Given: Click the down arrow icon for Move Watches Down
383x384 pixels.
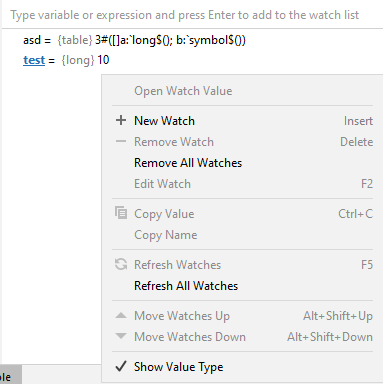Looking at the screenshot, I should [x=121, y=336].
